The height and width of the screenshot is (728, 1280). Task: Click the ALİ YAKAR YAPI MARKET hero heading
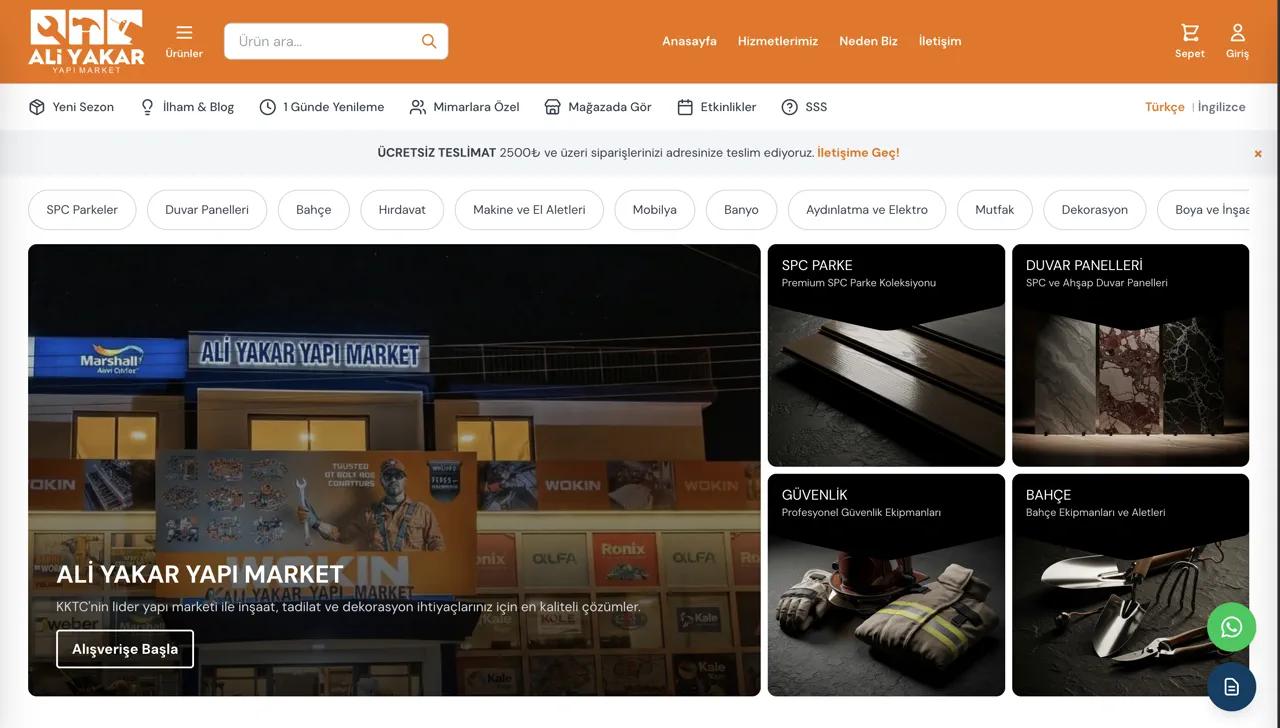pyautogui.click(x=200, y=574)
